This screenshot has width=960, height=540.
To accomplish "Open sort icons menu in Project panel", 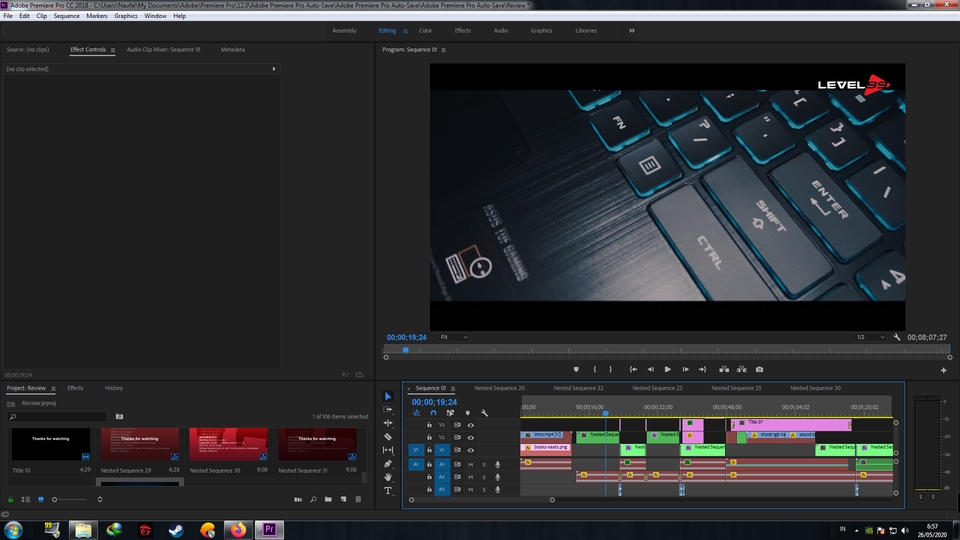I will pyautogui.click(x=100, y=500).
